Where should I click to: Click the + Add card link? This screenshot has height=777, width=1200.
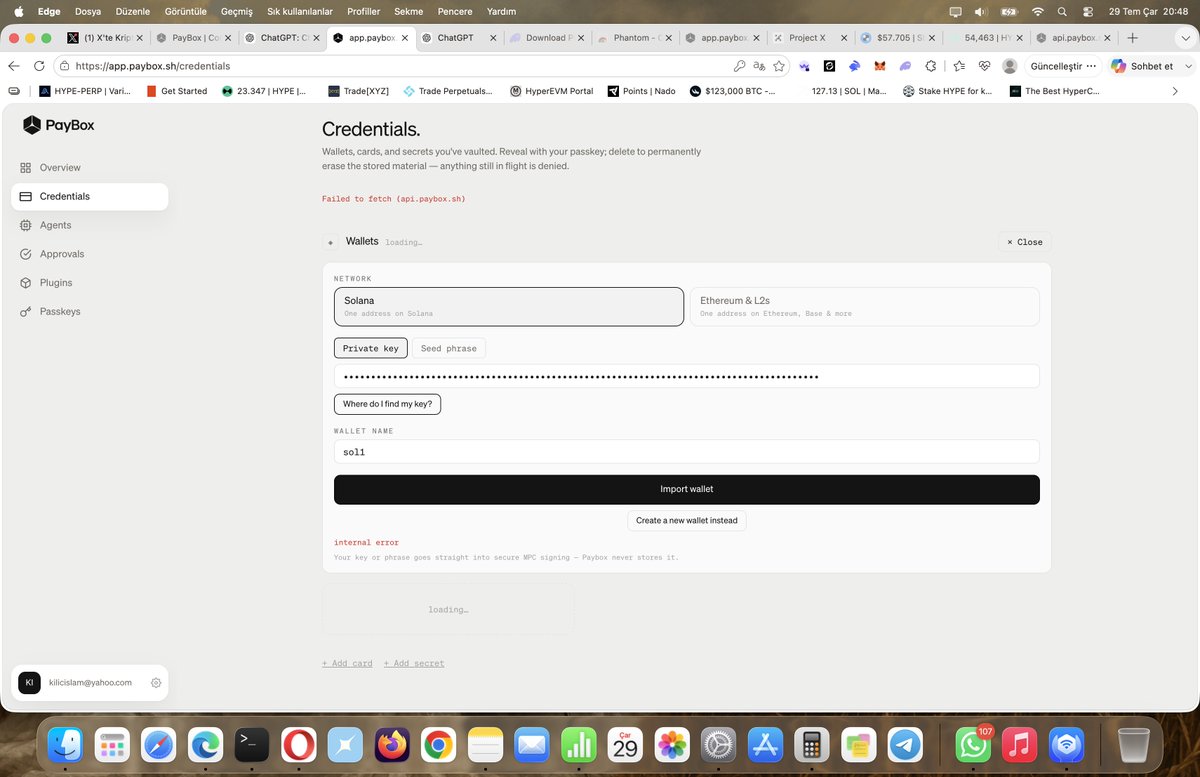pyautogui.click(x=347, y=664)
